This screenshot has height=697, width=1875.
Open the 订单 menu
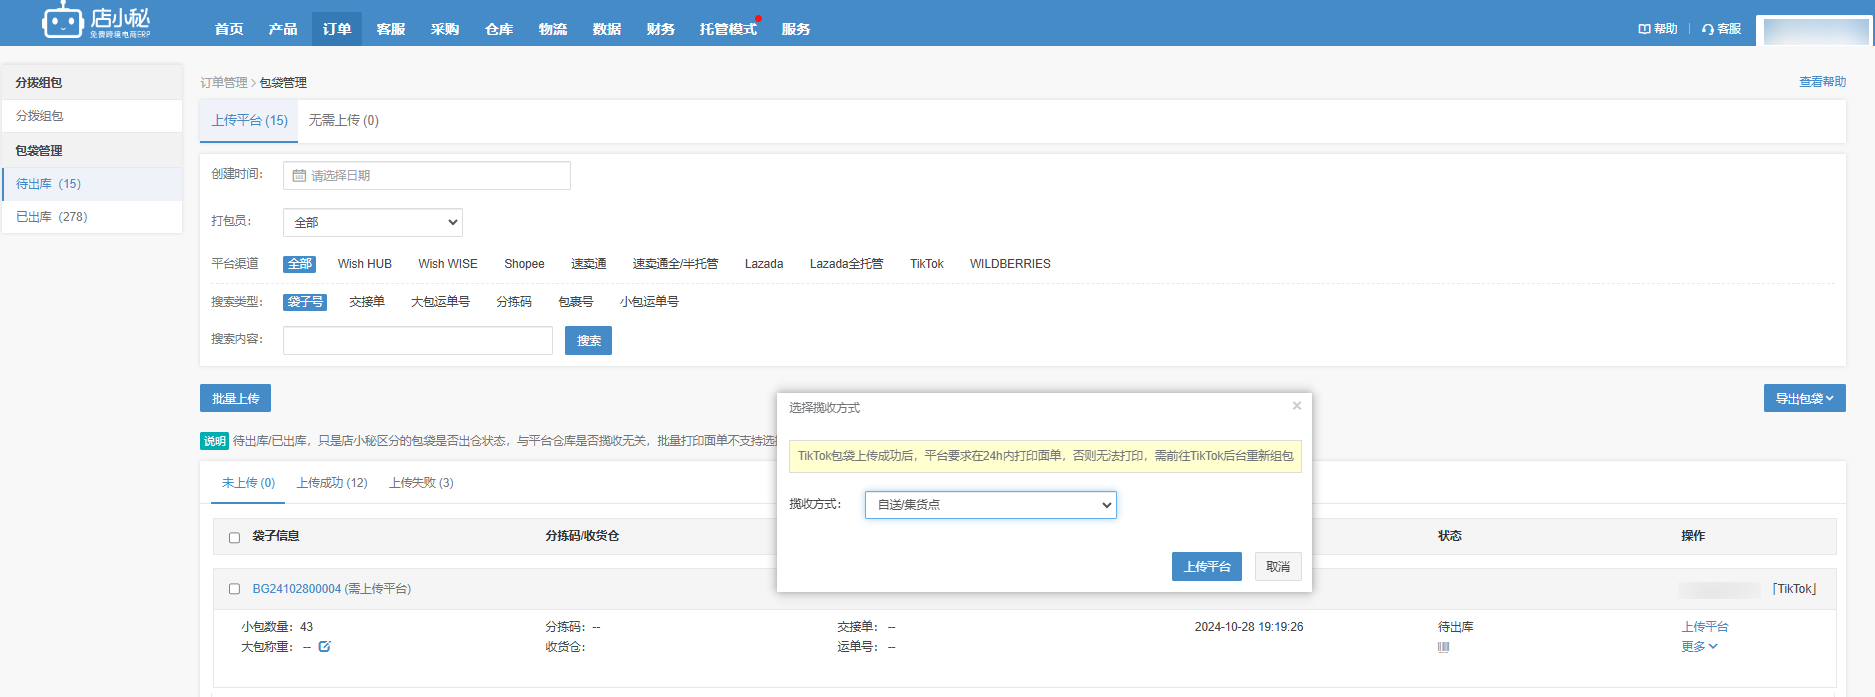pyautogui.click(x=337, y=29)
